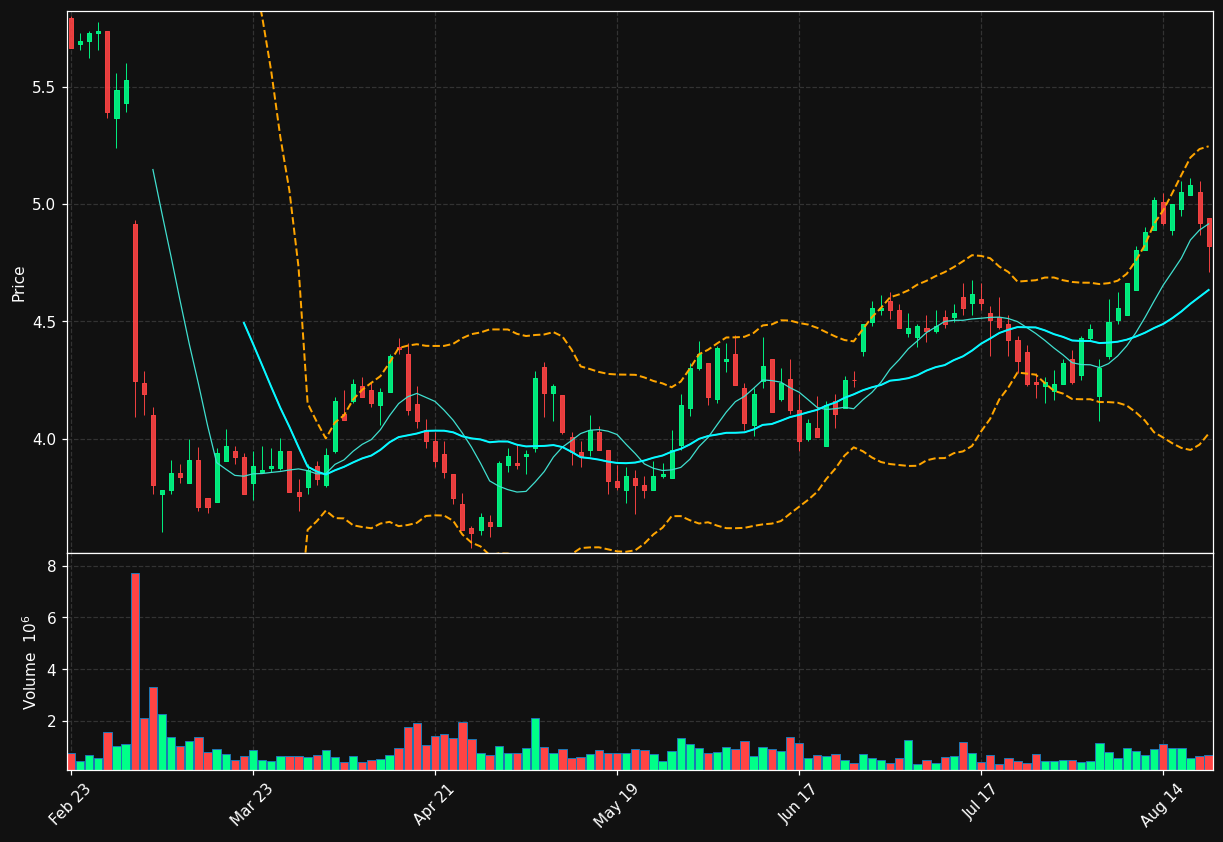Click the Price axis title
The height and width of the screenshot is (842, 1223).
19,283
